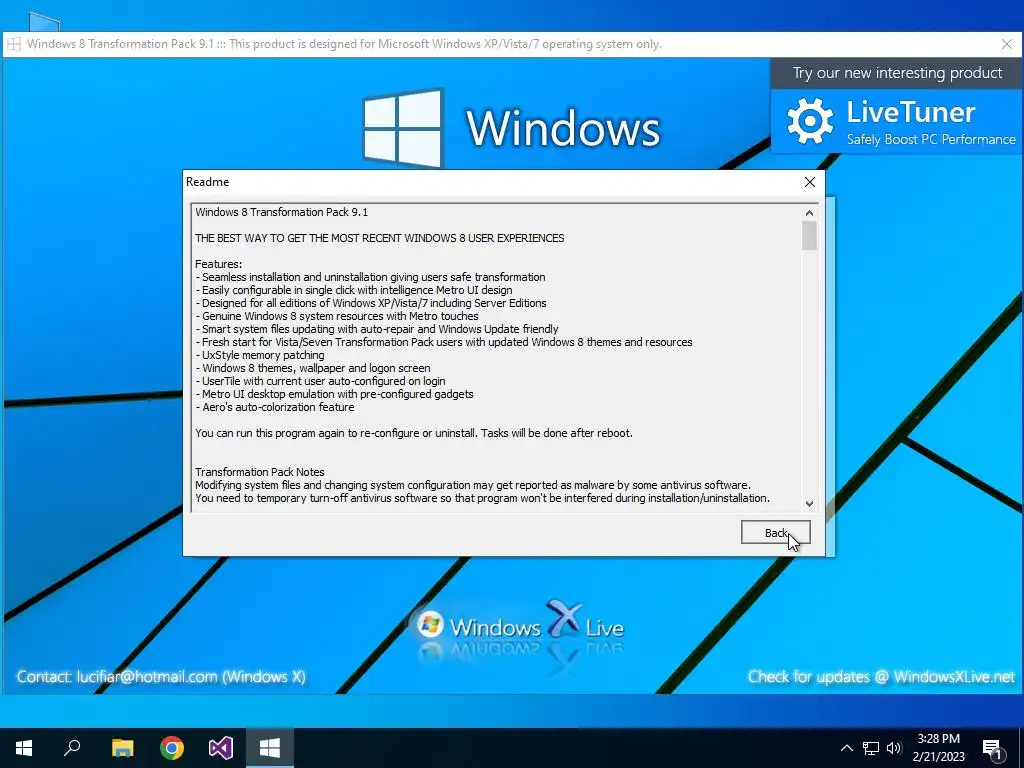Click 'Check for updates @ WindowsXLive.net'
This screenshot has height=768, width=1024.
click(x=882, y=677)
